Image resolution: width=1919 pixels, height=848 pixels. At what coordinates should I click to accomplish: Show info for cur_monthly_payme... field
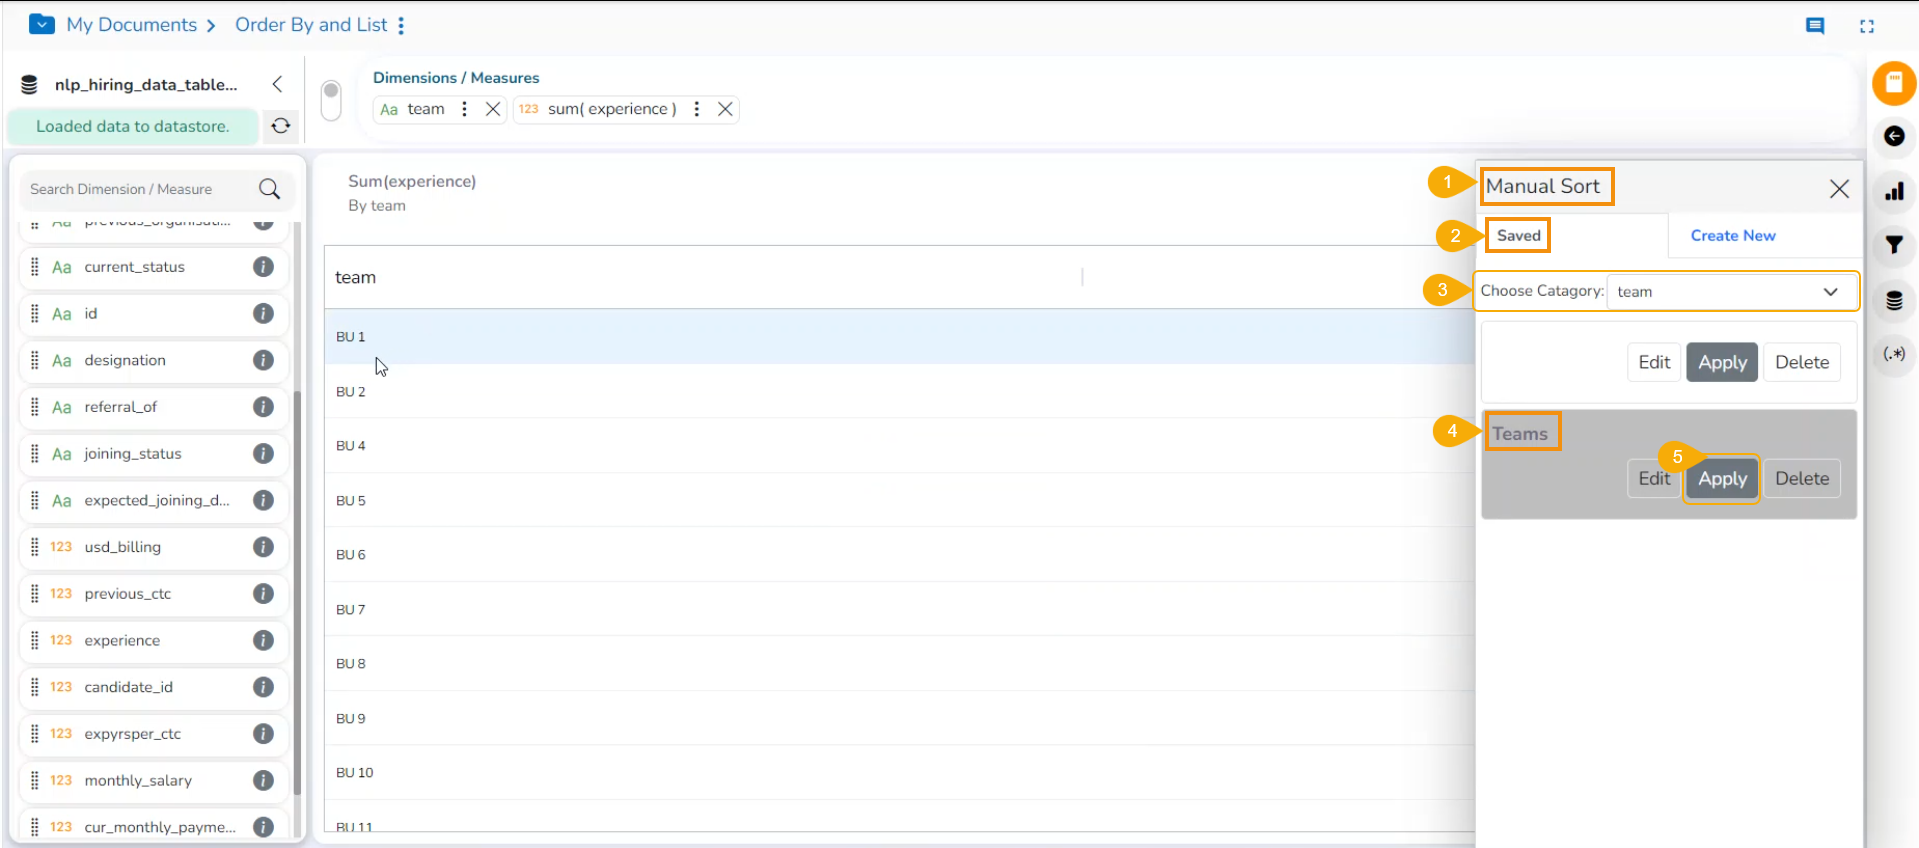pos(263,827)
